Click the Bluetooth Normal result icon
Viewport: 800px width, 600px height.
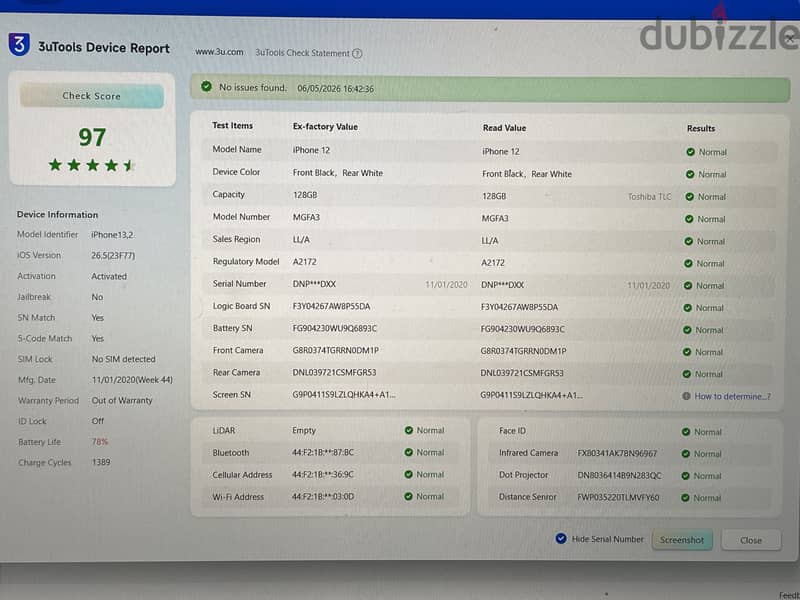[408, 453]
